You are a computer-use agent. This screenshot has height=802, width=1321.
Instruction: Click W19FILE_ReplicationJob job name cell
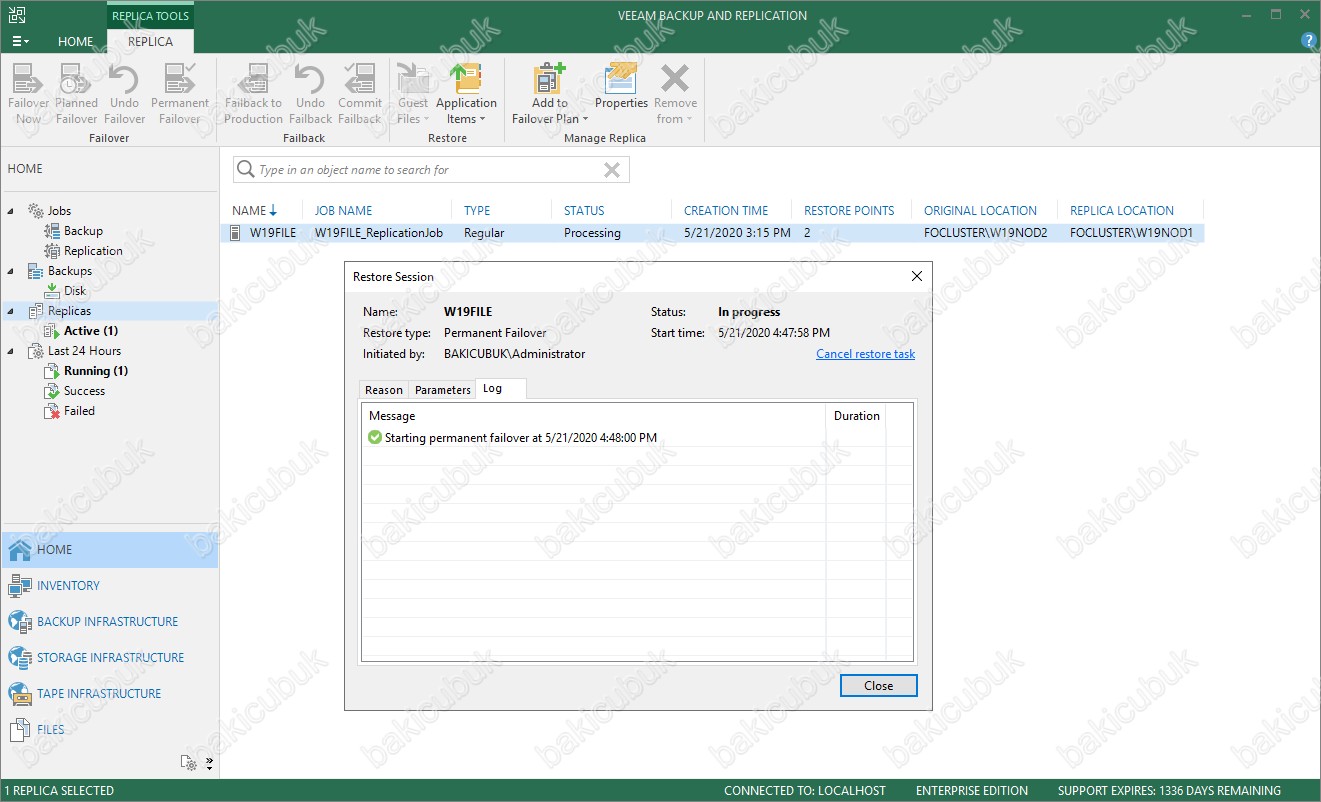[x=379, y=233]
